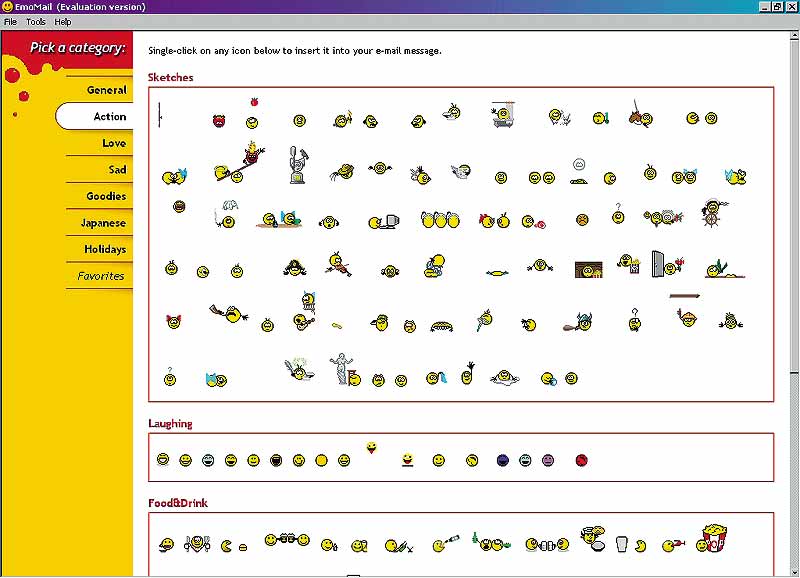The image size is (800, 578).
Task: Select the General category
Action: (x=106, y=90)
